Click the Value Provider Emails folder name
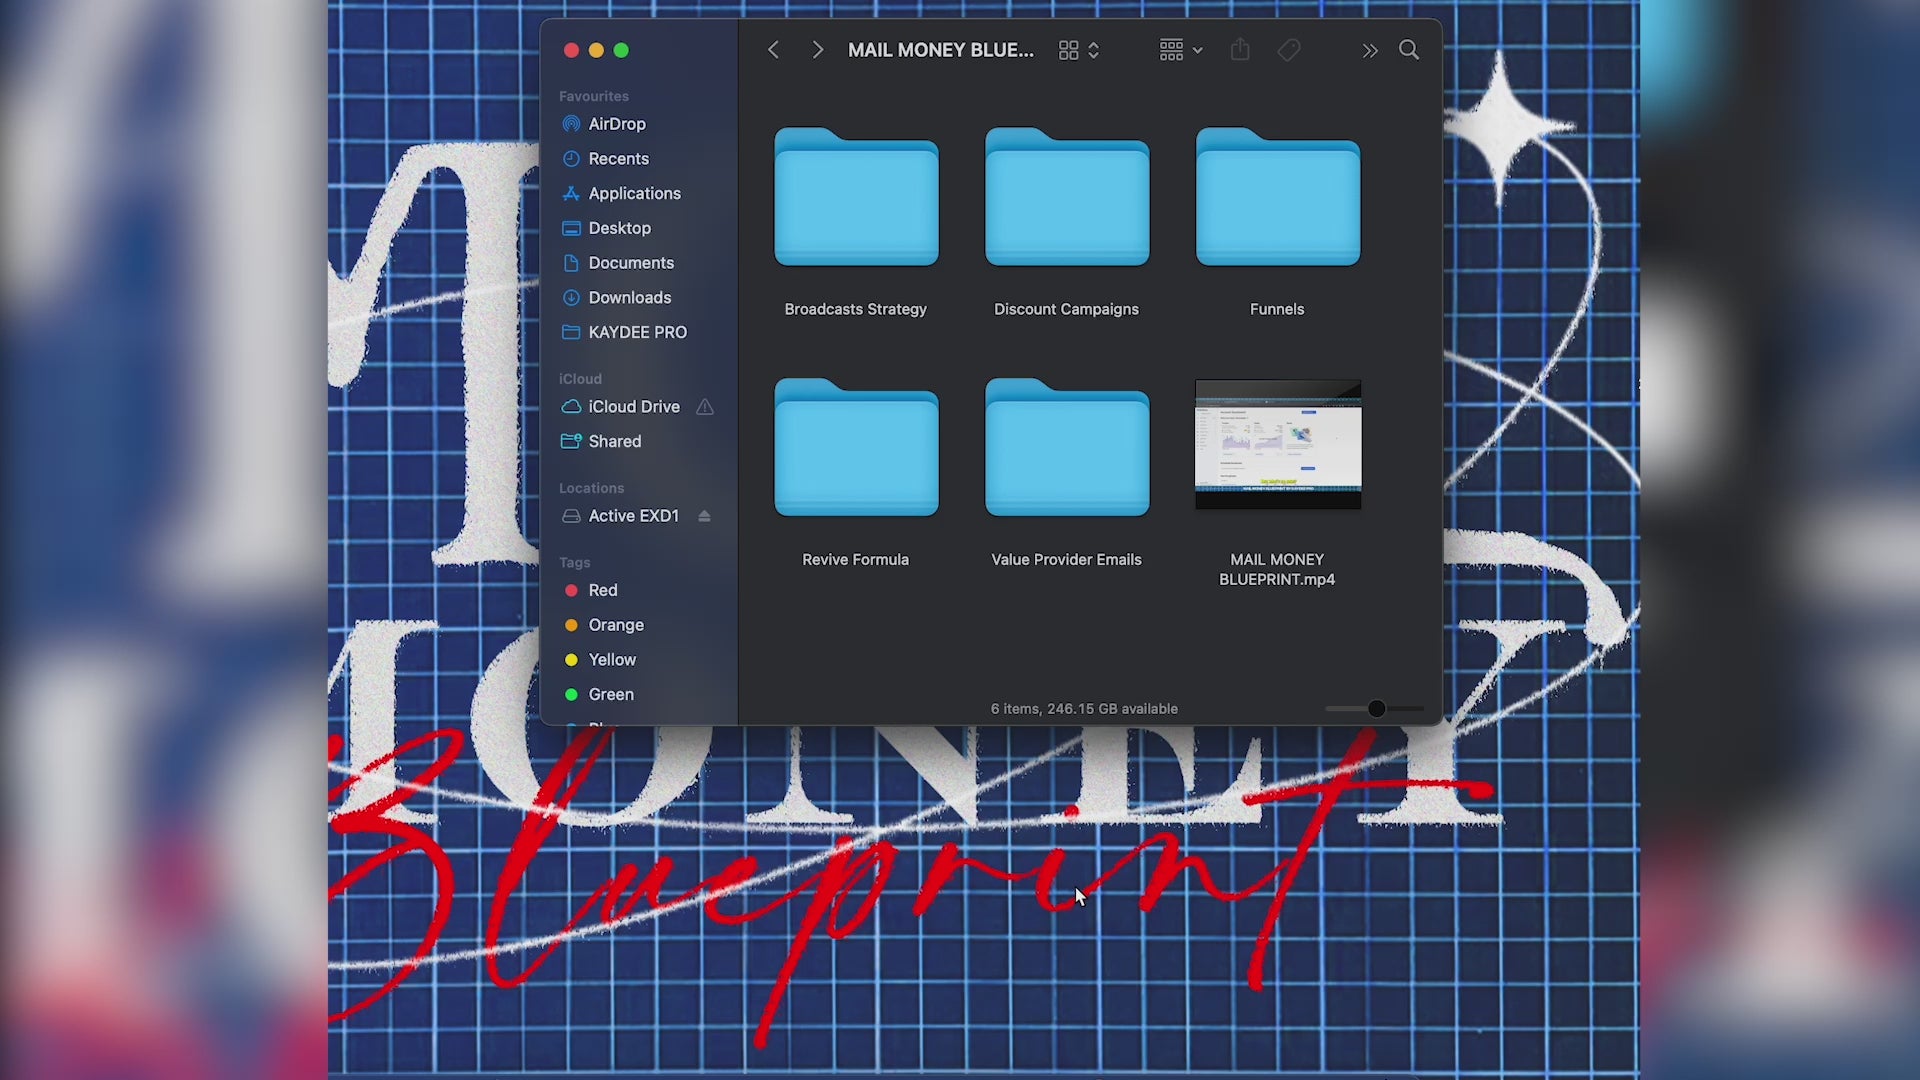The width and height of the screenshot is (1920, 1080). pyautogui.click(x=1067, y=560)
